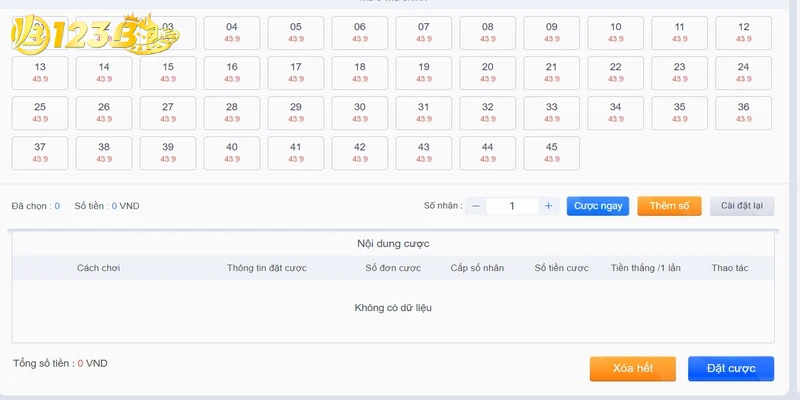Choose the 26 number box
The image size is (800, 400).
tap(104, 113)
